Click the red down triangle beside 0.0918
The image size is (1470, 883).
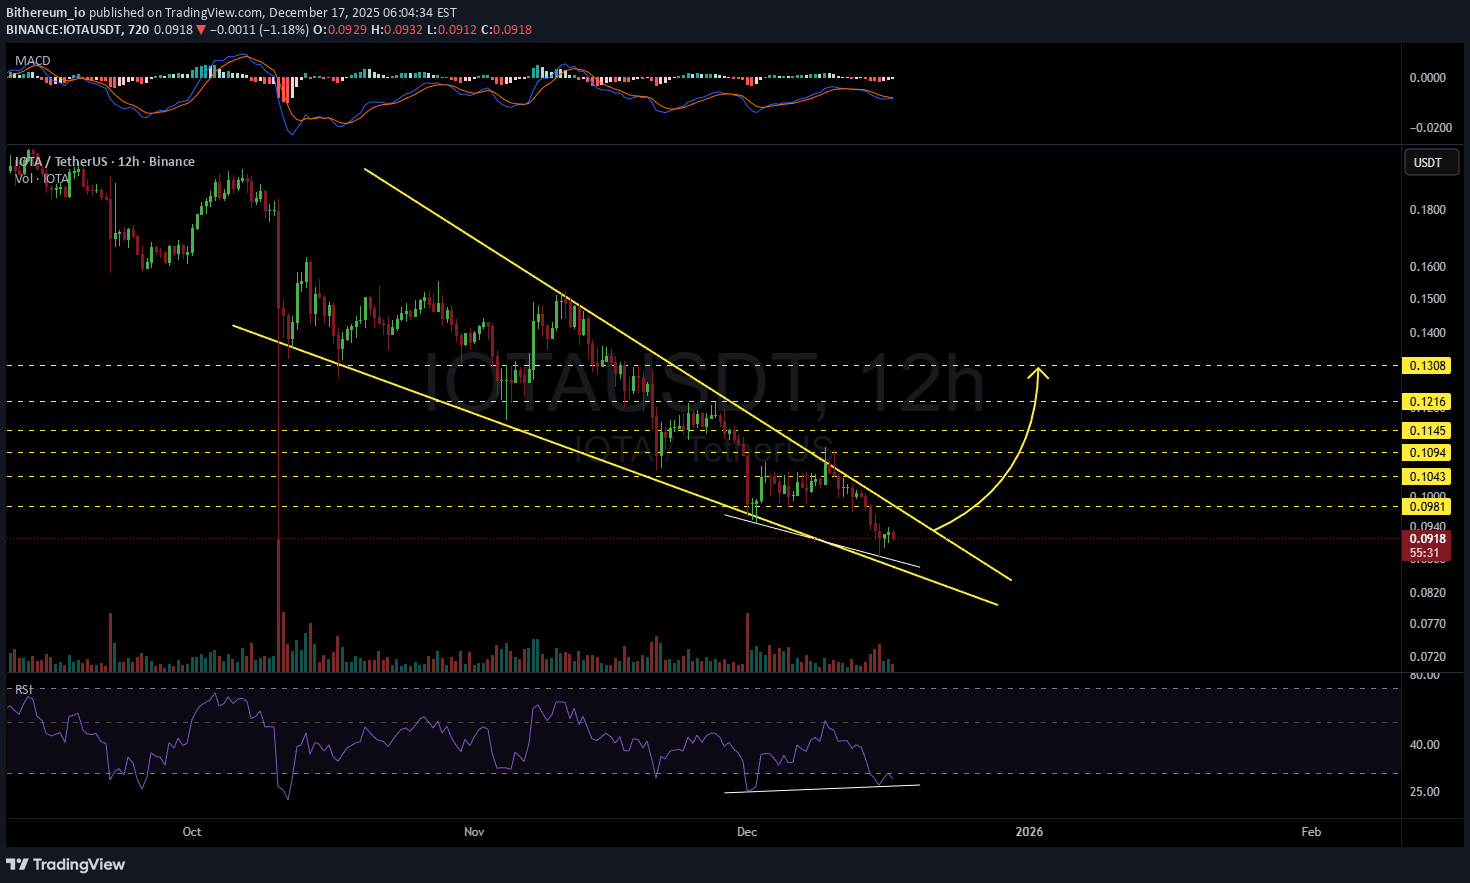tap(201, 30)
